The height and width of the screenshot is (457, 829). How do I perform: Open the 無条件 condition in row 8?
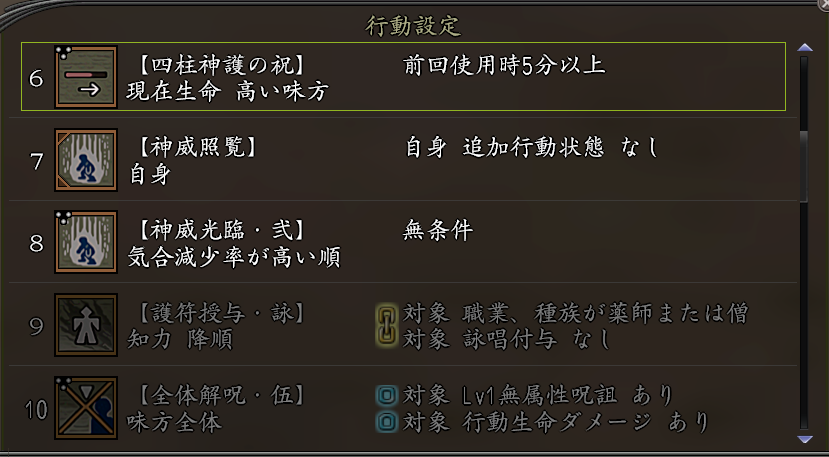point(438,231)
